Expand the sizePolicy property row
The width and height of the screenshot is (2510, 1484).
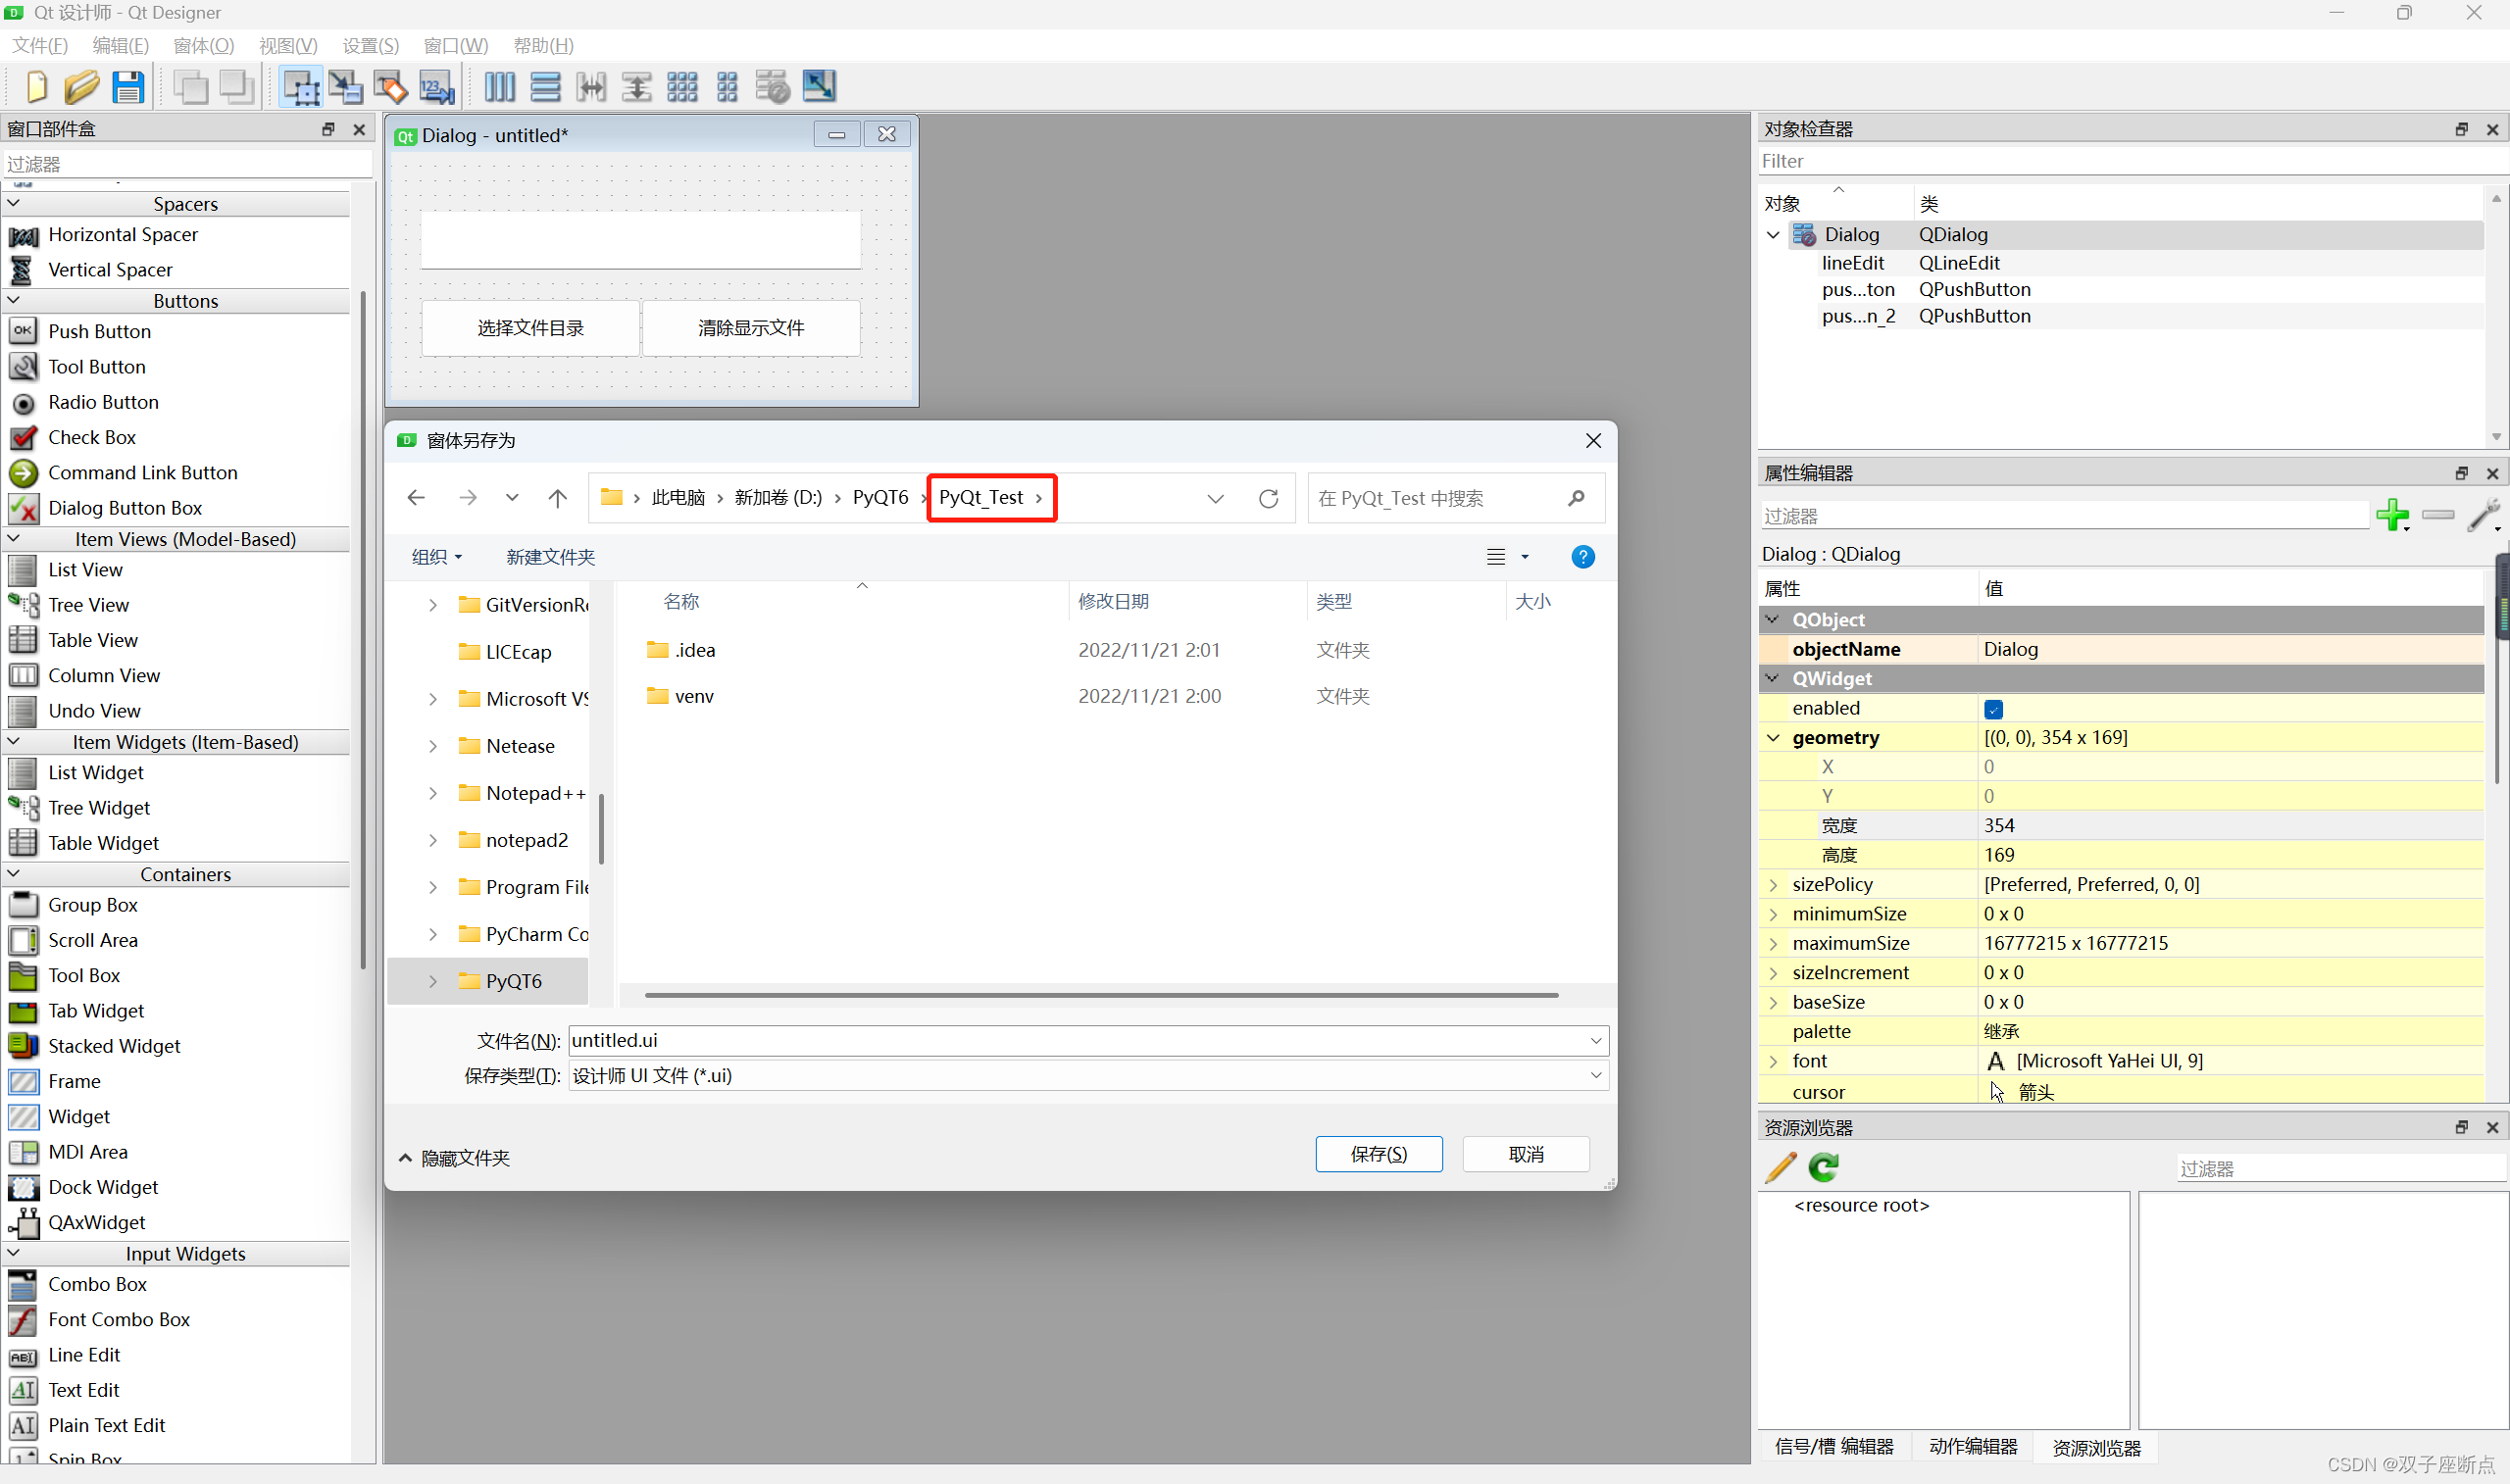click(1773, 885)
